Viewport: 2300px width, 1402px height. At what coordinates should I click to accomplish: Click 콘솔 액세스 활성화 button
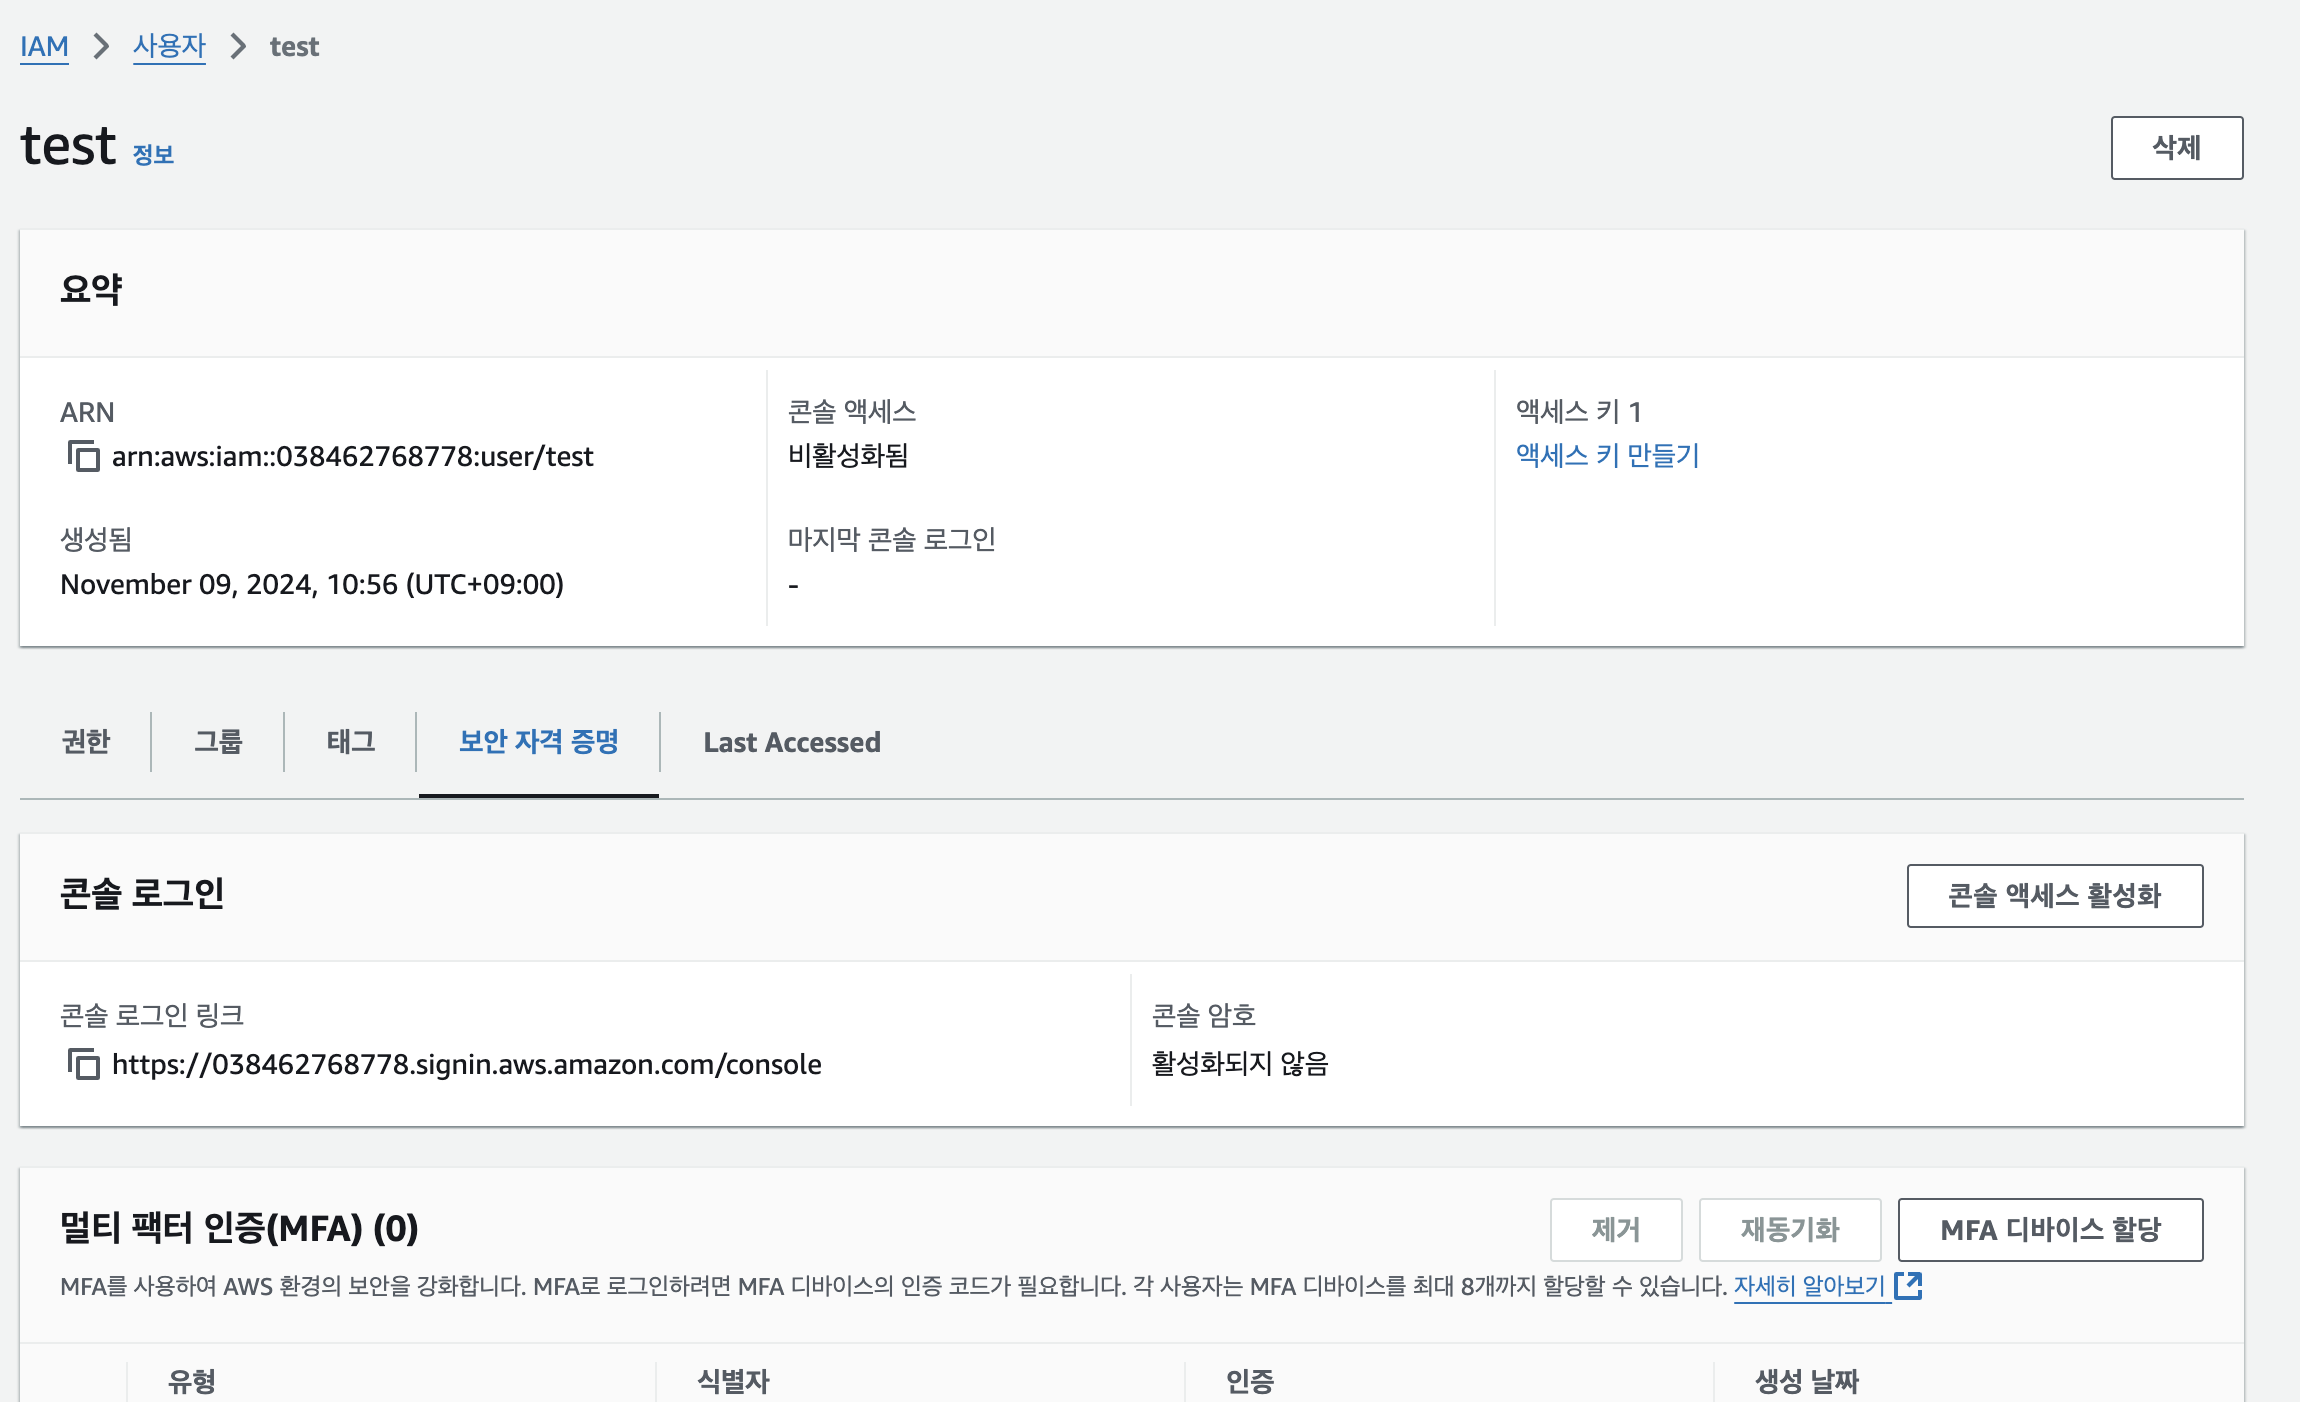[x=2054, y=896]
